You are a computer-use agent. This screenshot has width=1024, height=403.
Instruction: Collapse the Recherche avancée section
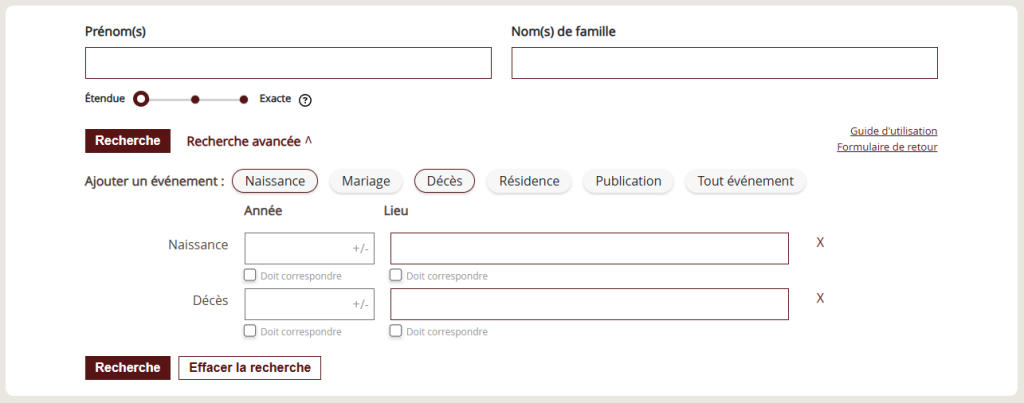point(249,141)
